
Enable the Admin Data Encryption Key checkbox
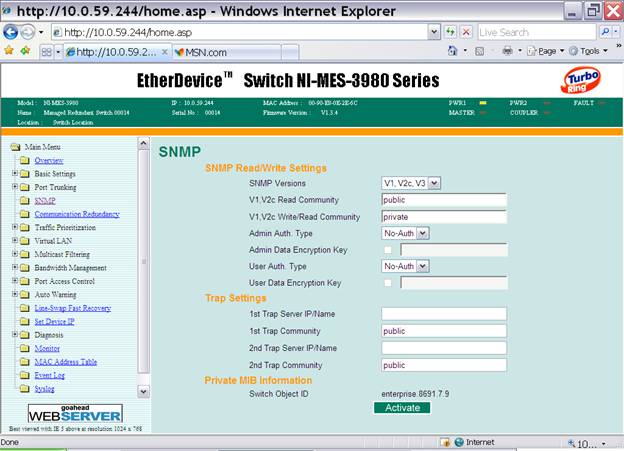tap(388, 249)
